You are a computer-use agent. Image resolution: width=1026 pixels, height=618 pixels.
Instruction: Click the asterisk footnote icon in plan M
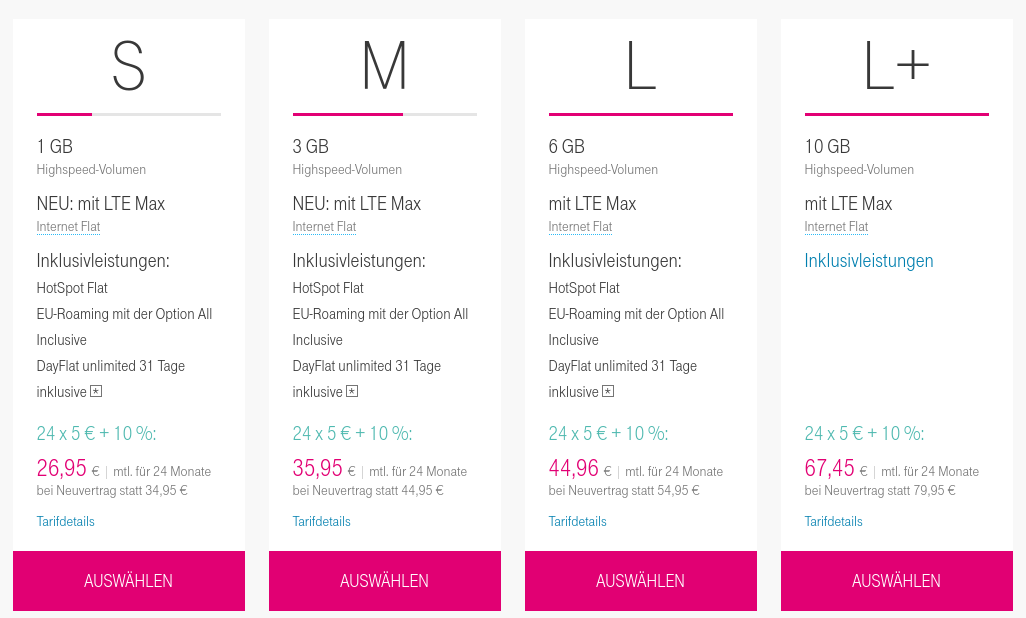[x=352, y=392]
